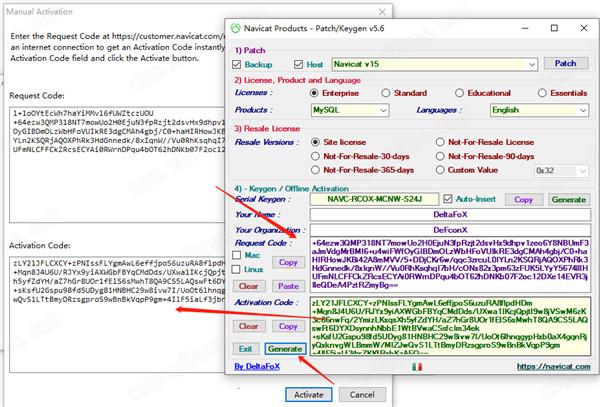The width and height of the screenshot is (600, 407).
Task: Copy the serial keygen value
Action: [523, 200]
